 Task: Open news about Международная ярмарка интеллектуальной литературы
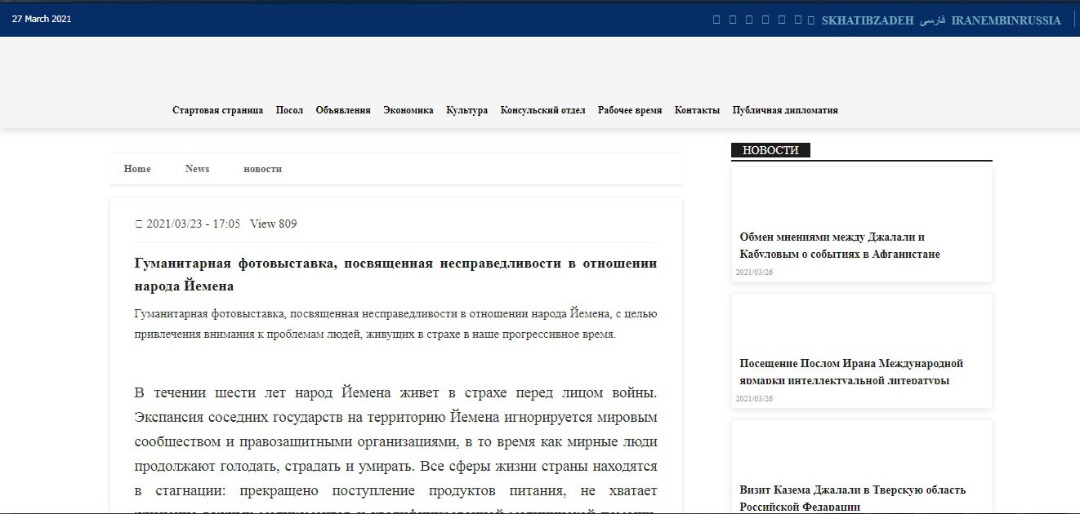coord(851,371)
